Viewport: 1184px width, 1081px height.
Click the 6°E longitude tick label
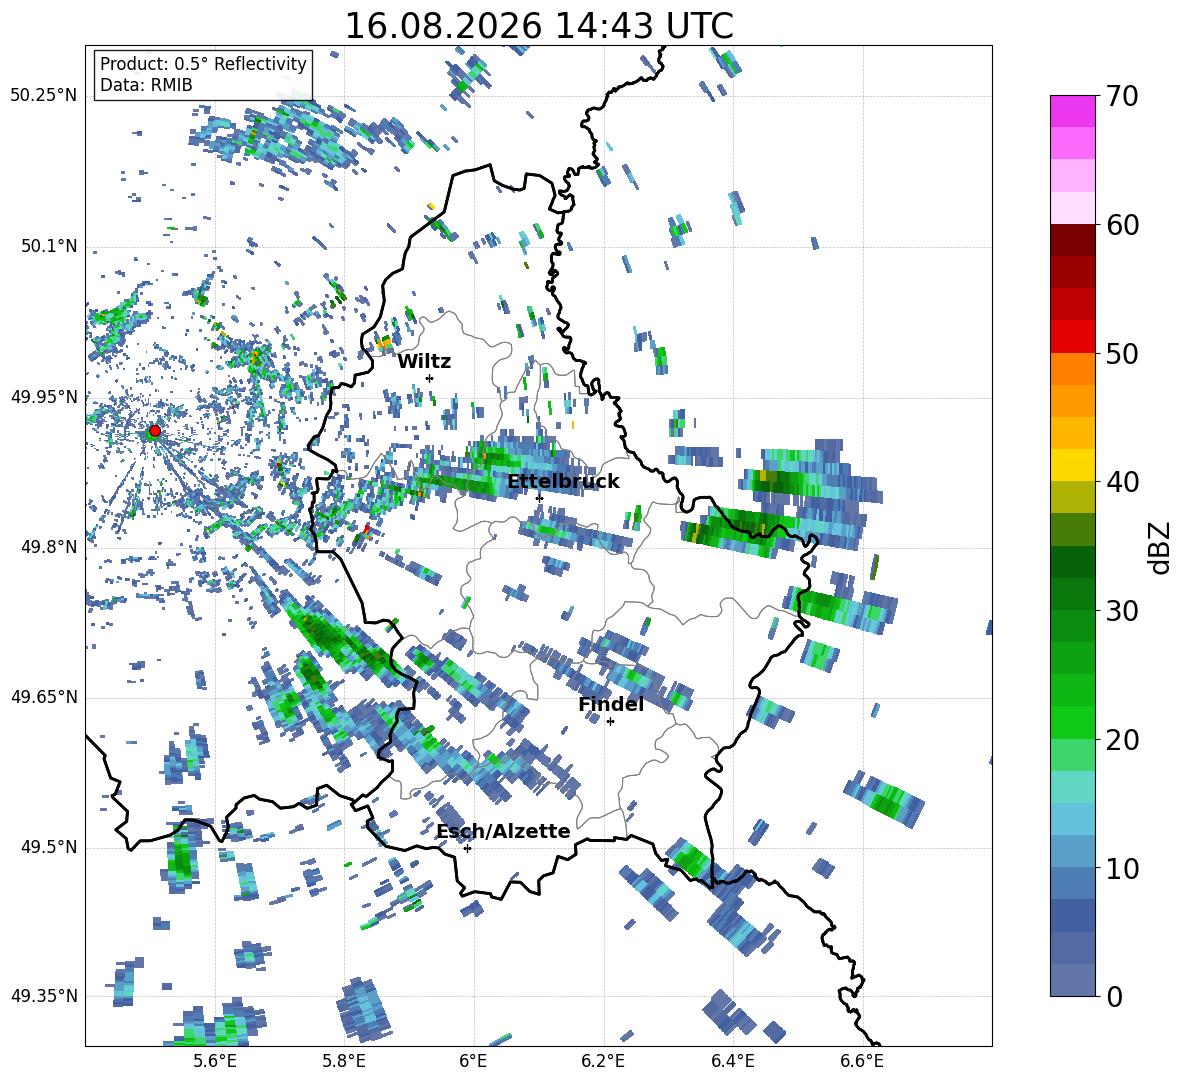tap(473, 1062)
